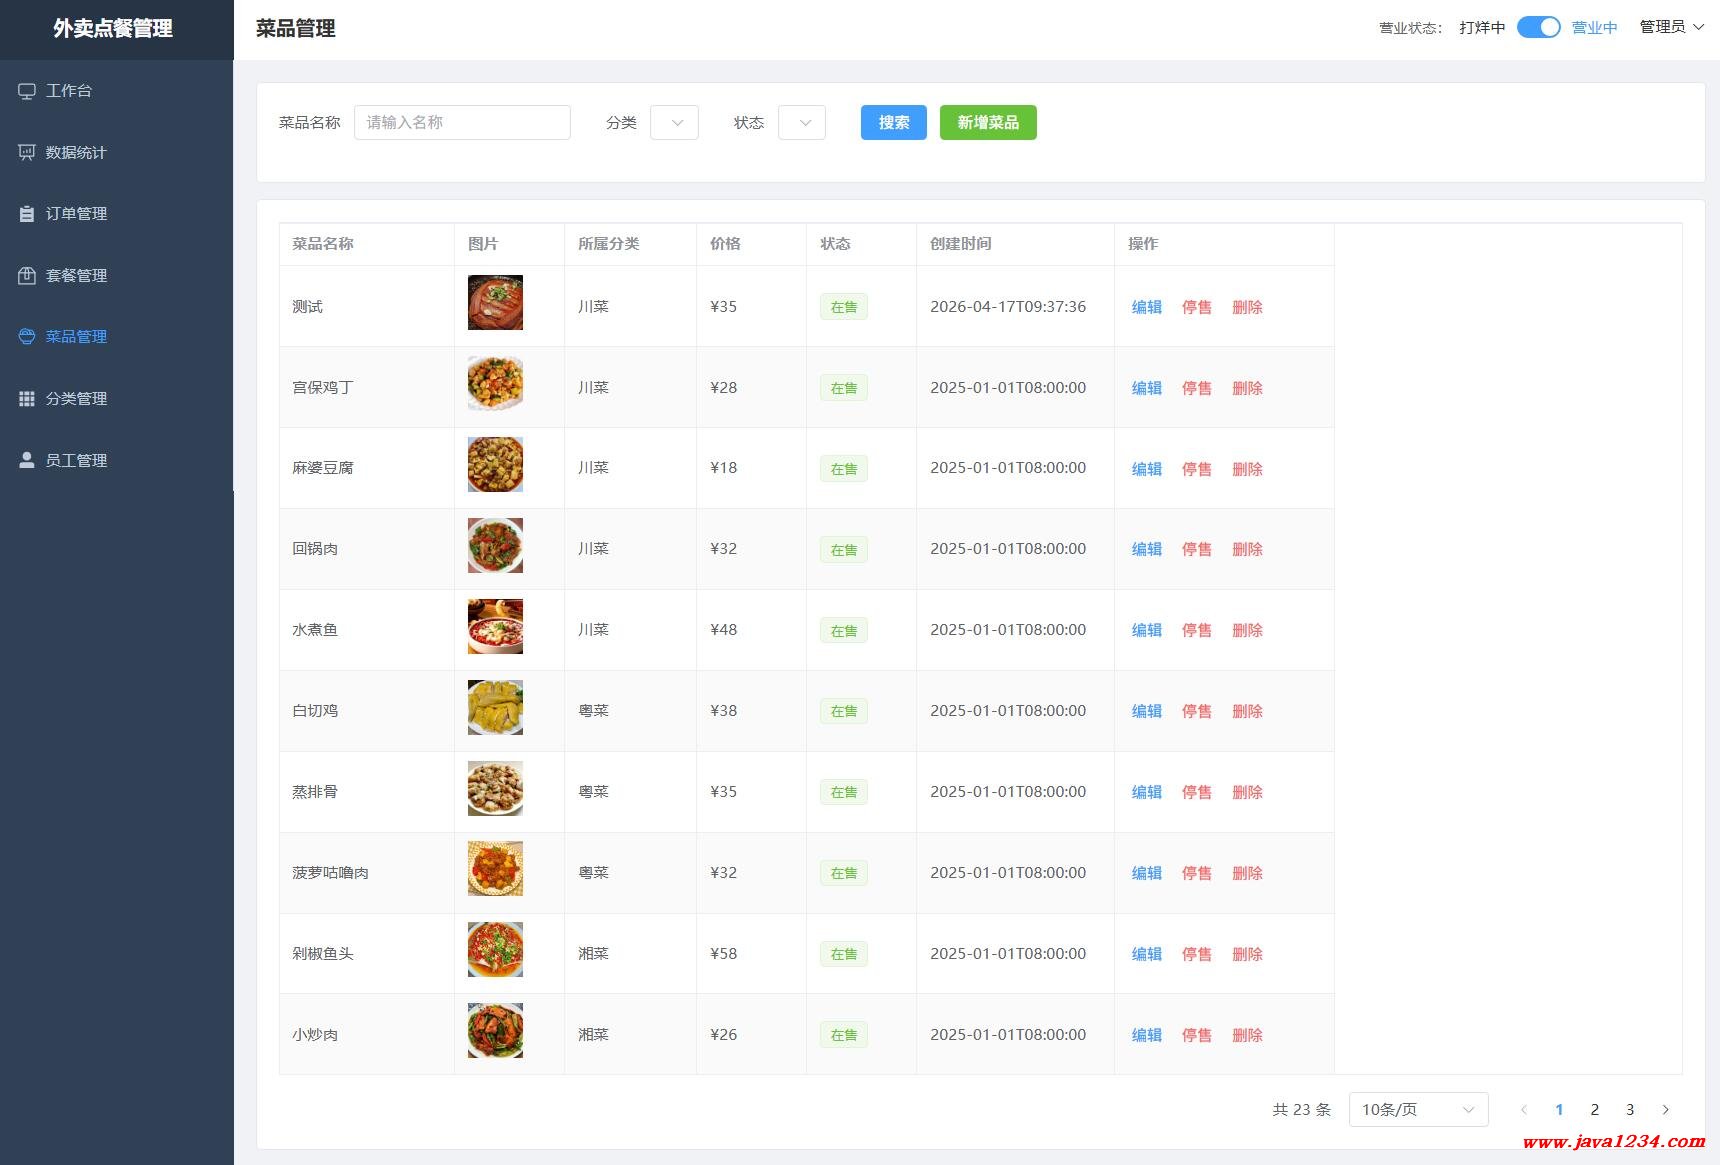Viewport: 1720px width, 1165px height.
Task: Click the 数据统计 chart icon
Action: point(27,152)
